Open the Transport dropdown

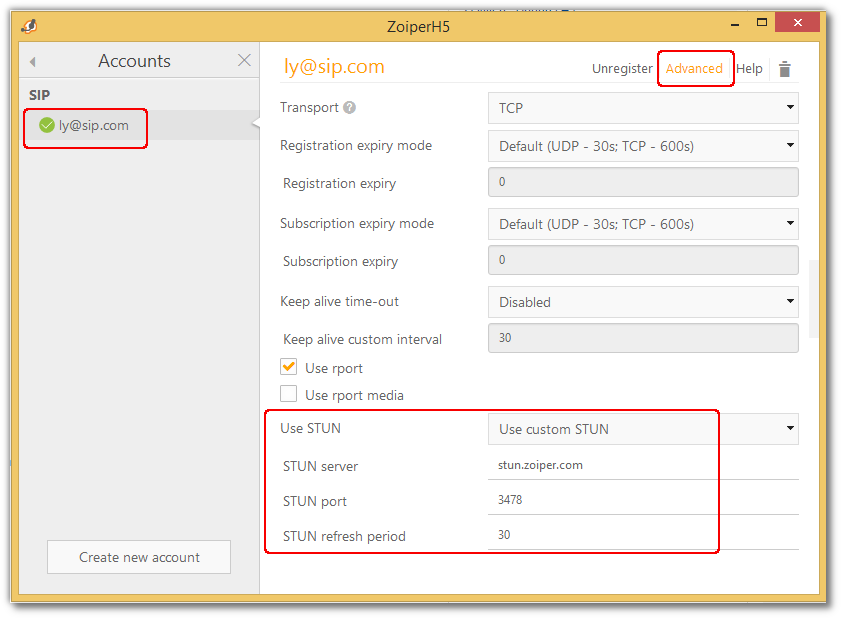coord(642,107)
